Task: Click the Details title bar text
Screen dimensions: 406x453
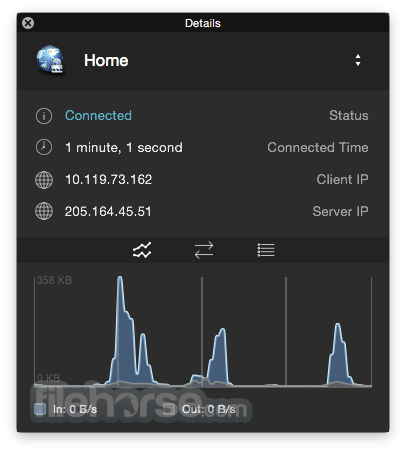Action: [203, 23]
